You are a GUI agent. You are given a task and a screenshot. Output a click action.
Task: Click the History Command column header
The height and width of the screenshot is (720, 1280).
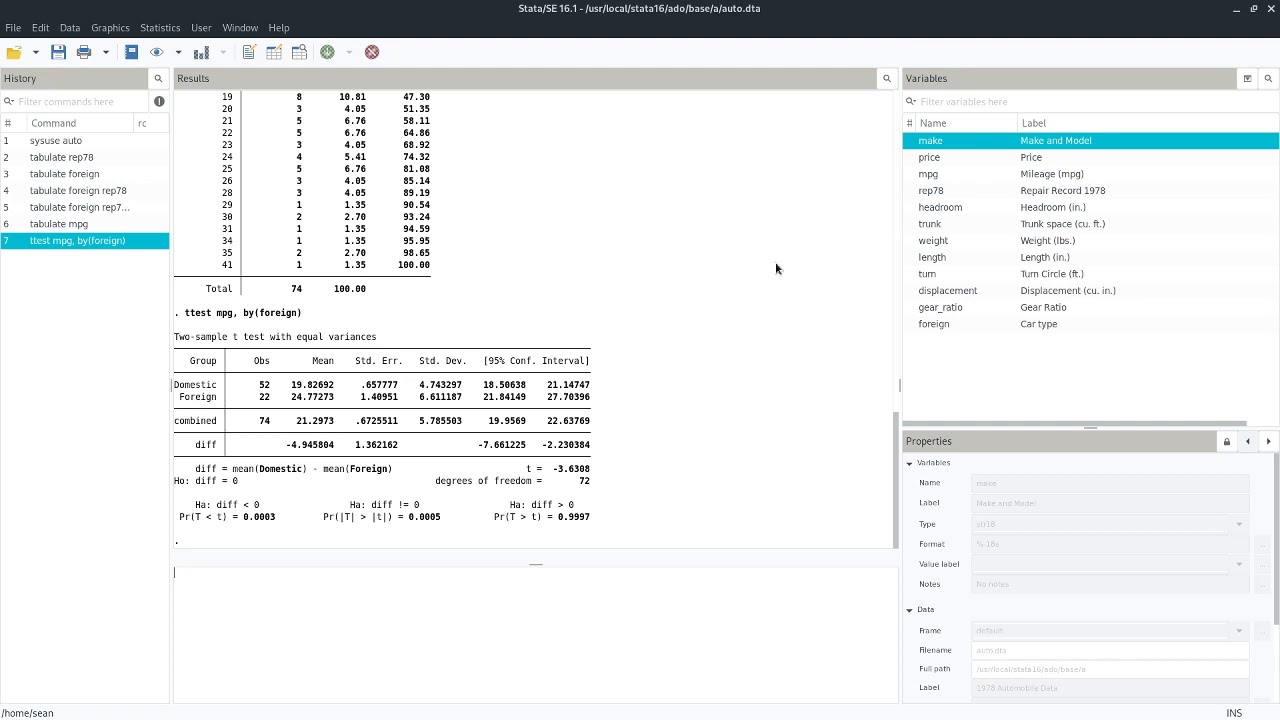pos(81,123)
